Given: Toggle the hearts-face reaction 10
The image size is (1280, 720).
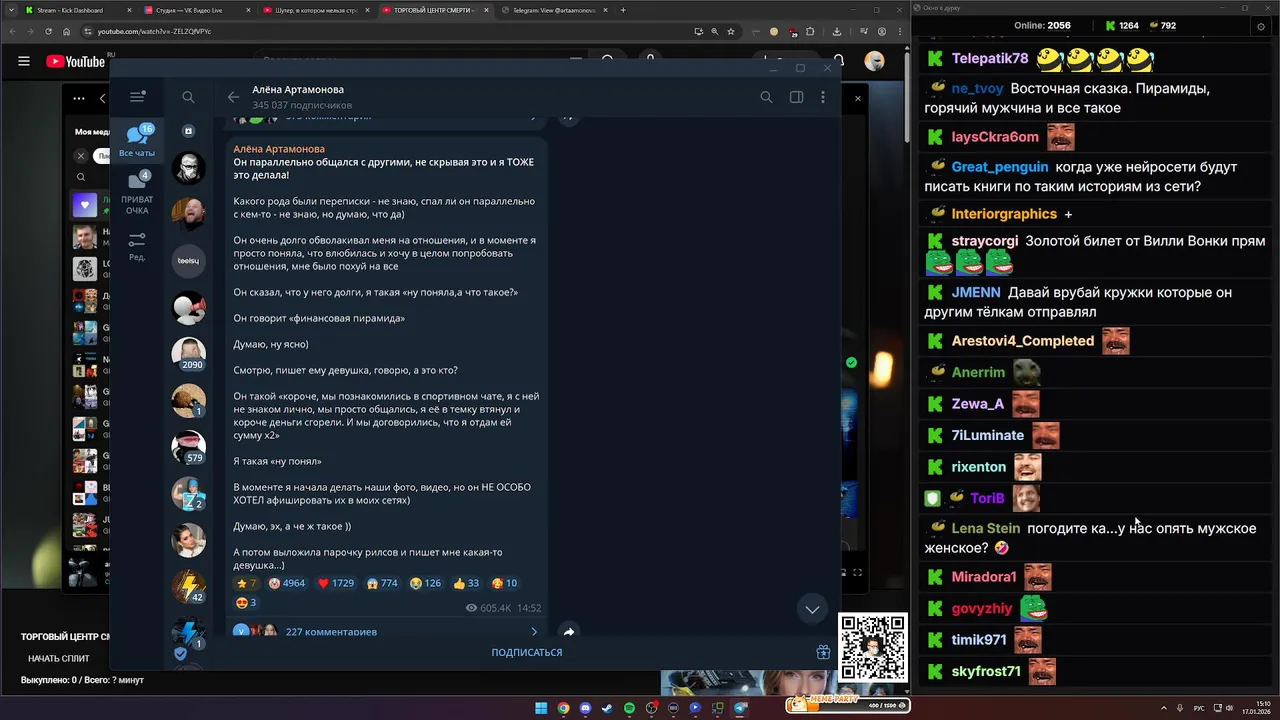Looking at the screenshot, I should click(x=504, y=583).
